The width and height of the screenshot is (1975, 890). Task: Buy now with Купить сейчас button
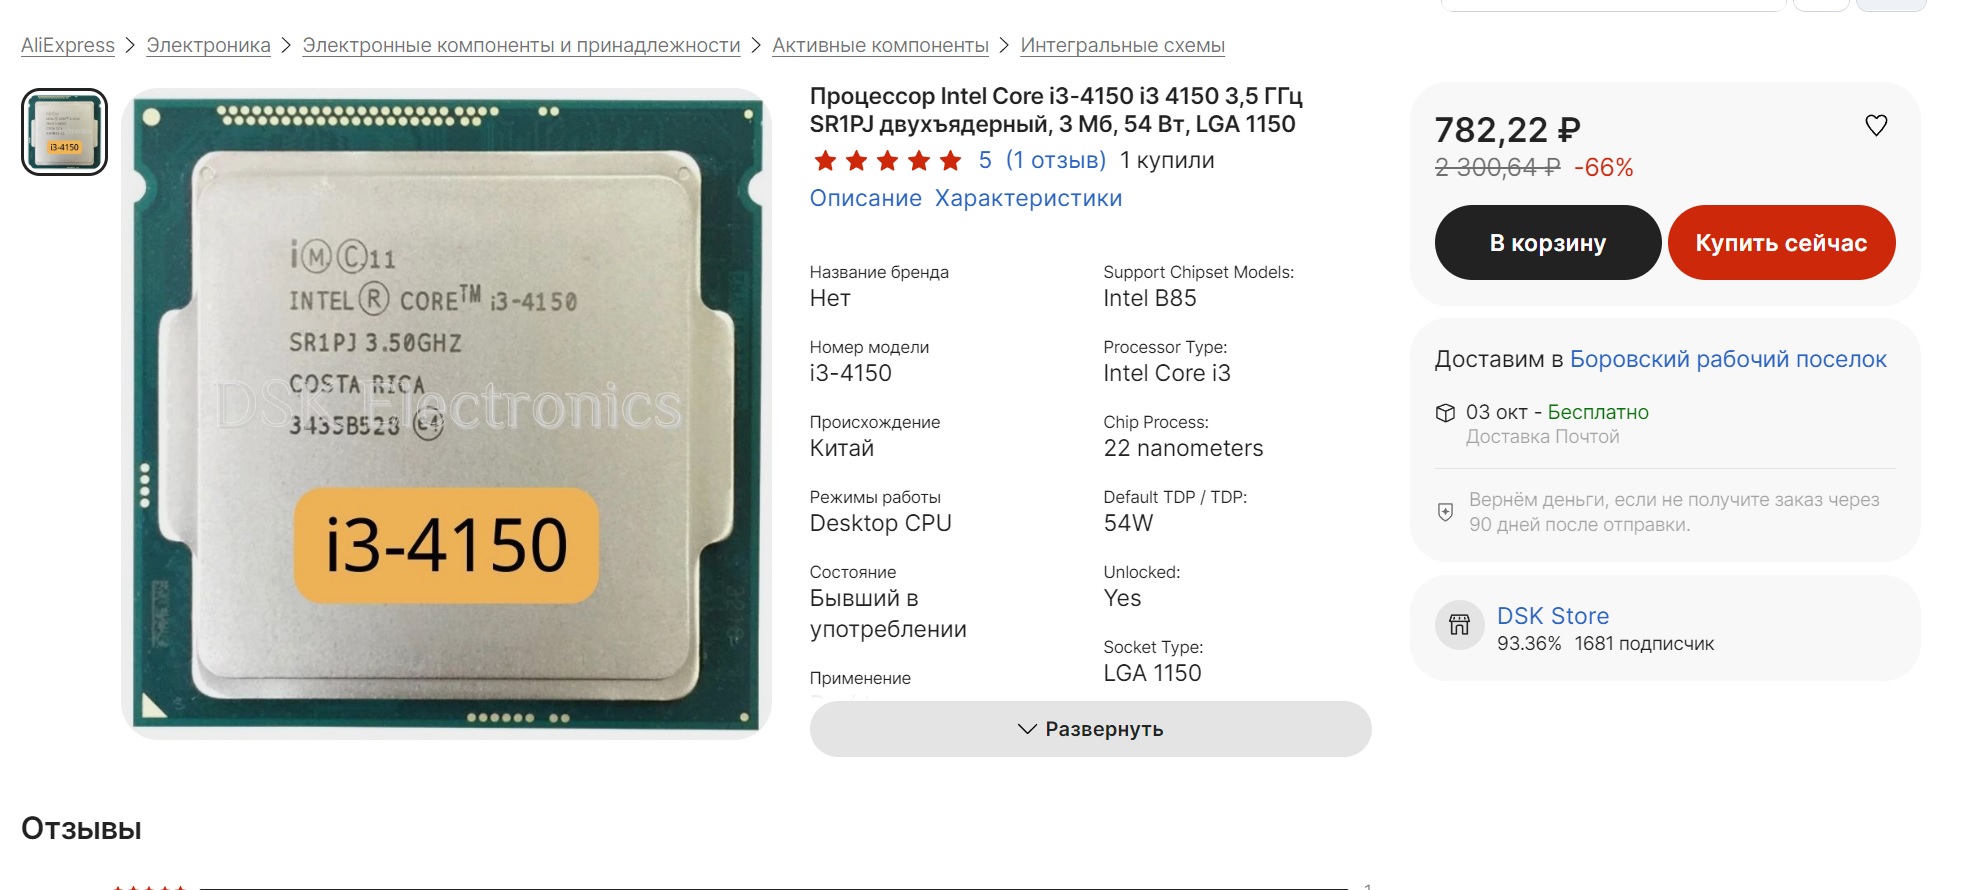pyautogui.click(x=1781, y=243)
